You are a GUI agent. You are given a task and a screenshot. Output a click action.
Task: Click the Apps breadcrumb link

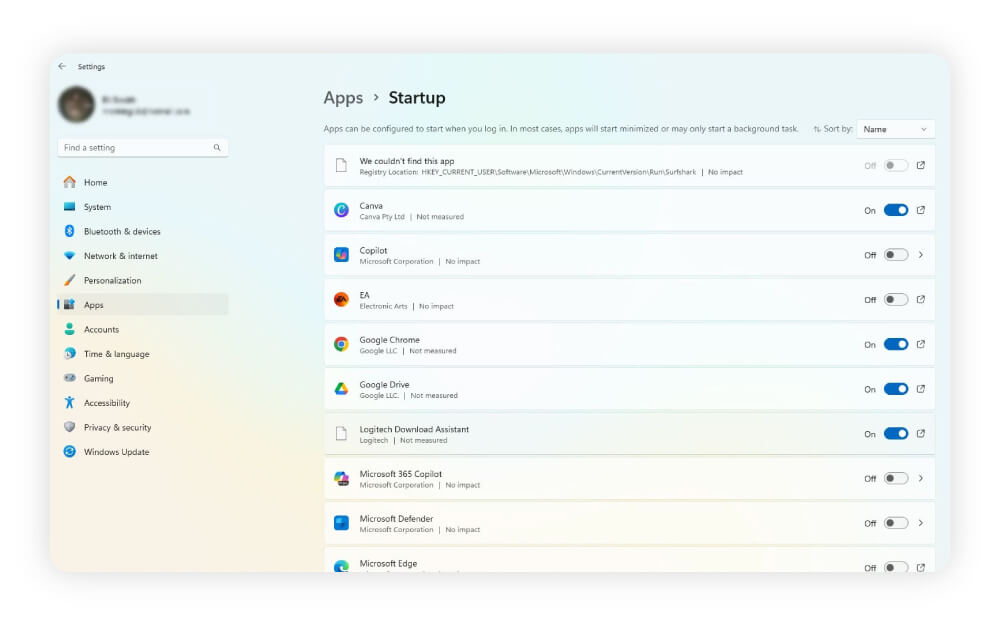coord(343,98)
